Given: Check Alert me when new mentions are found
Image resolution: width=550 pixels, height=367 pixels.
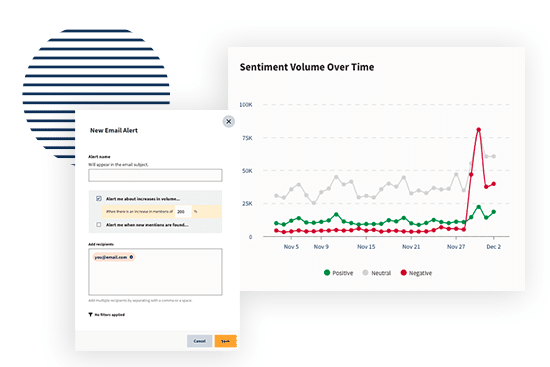Looking at the screenshot, I should (99, 225).
